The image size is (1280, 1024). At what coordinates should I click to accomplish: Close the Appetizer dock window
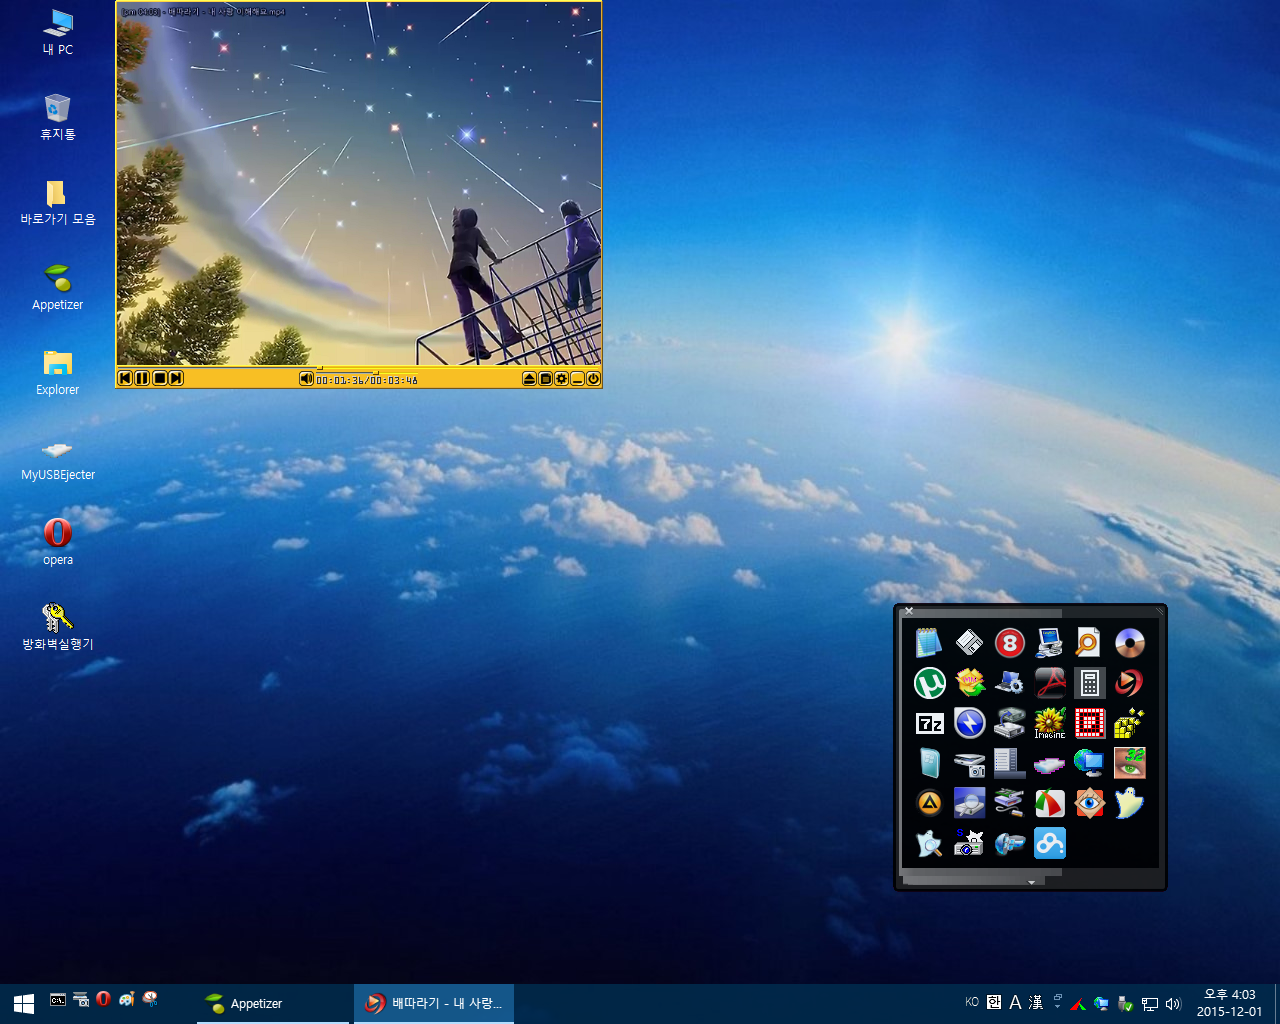908,611
